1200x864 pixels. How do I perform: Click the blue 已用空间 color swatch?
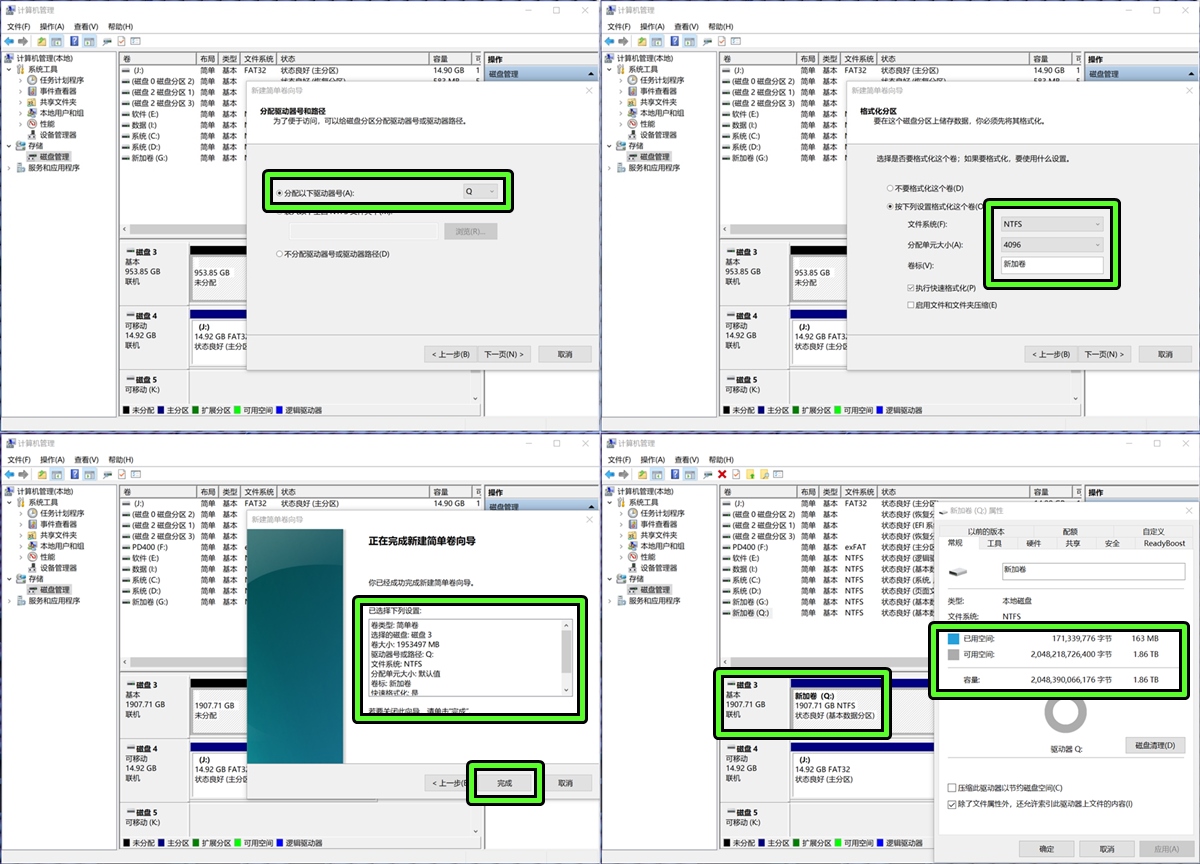pos(954,638)
